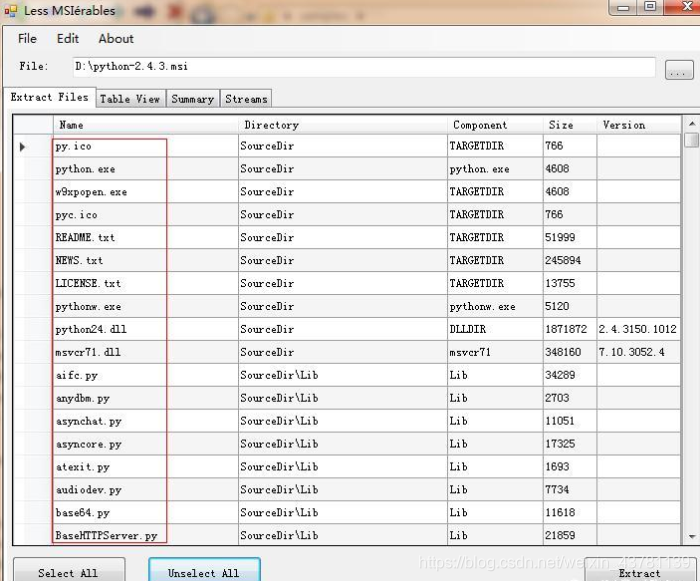Select the python24.dll file name

point(91,330)
